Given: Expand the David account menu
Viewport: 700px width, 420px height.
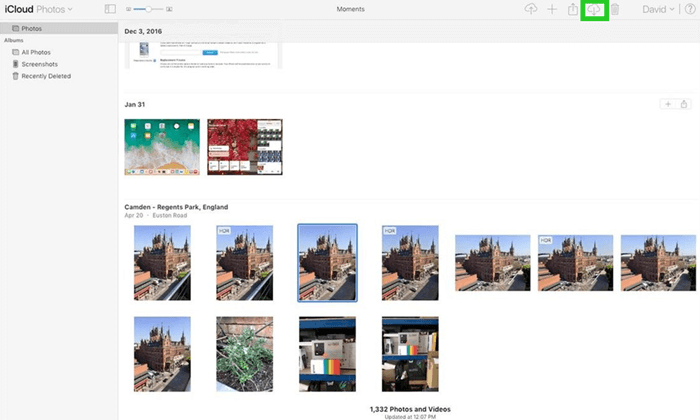Looking at the screenshot, I should (x=658, y=9).
